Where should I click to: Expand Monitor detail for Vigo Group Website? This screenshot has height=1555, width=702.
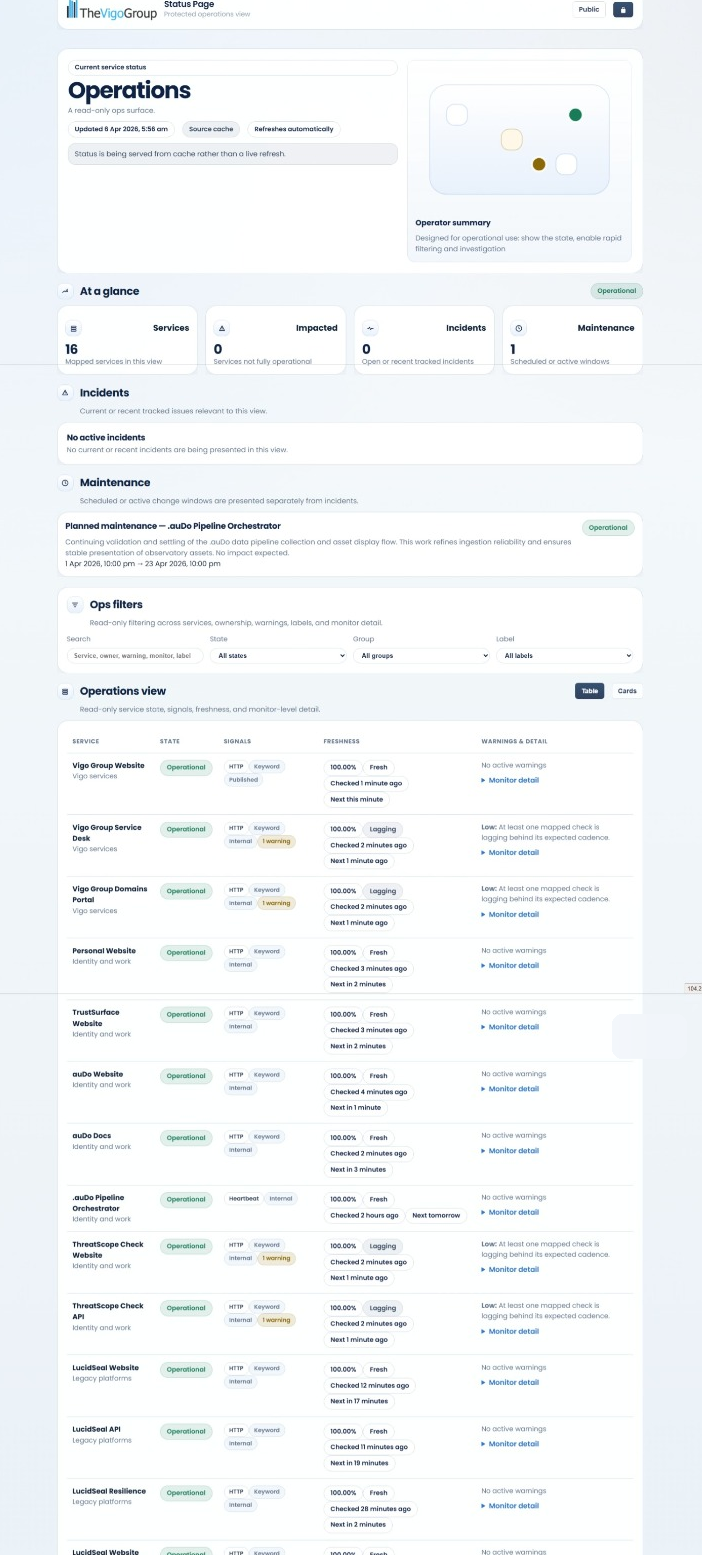[510, 780]
